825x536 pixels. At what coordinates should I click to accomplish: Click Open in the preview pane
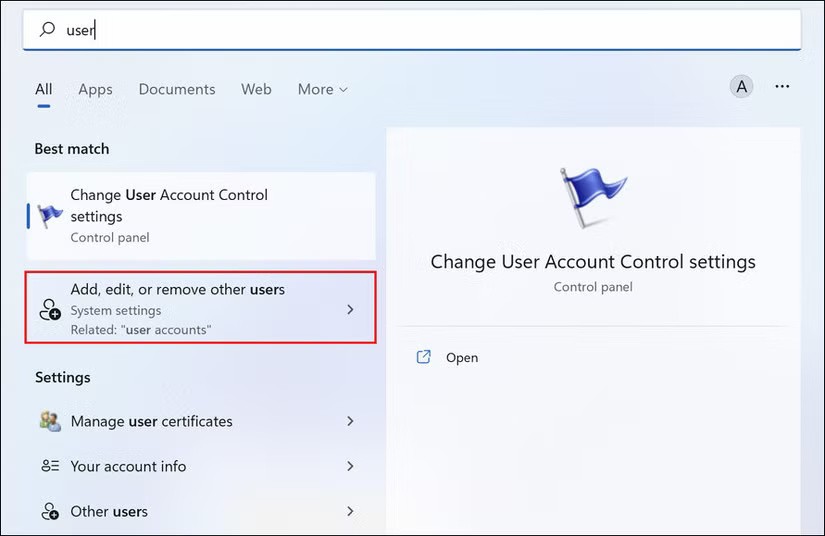[462, 357]
